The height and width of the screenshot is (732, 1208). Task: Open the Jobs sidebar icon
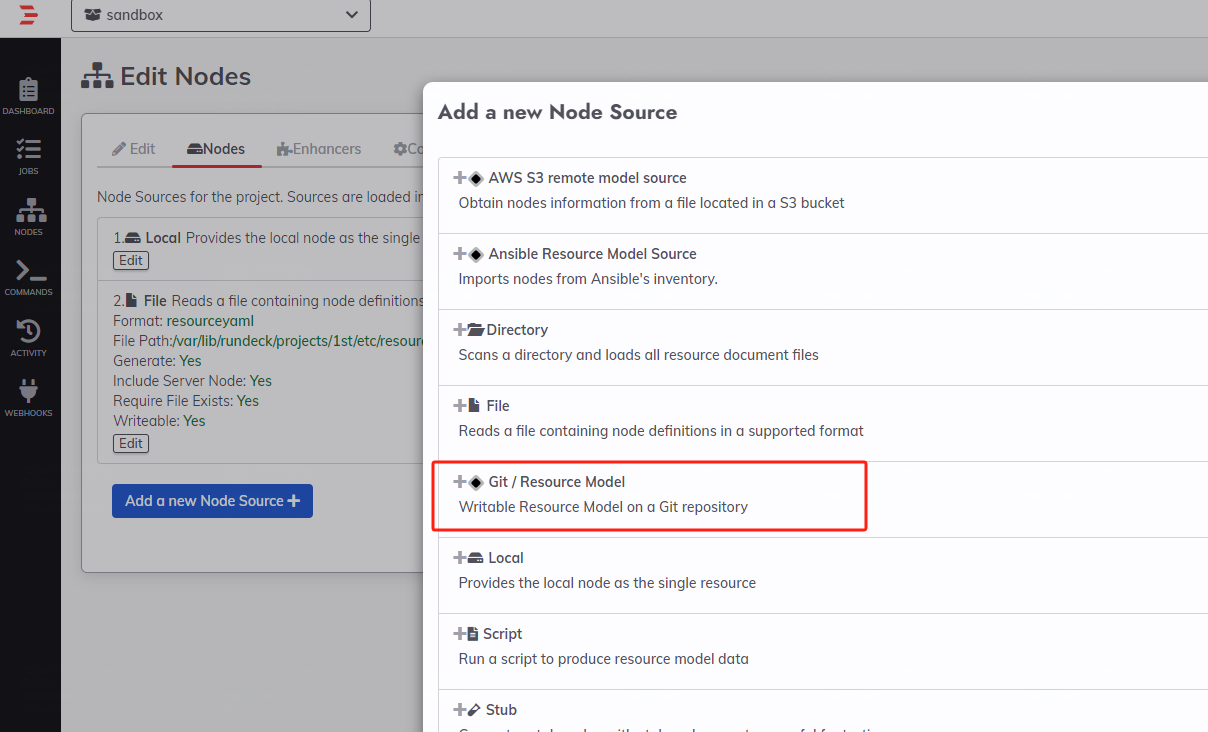(29, 157)
